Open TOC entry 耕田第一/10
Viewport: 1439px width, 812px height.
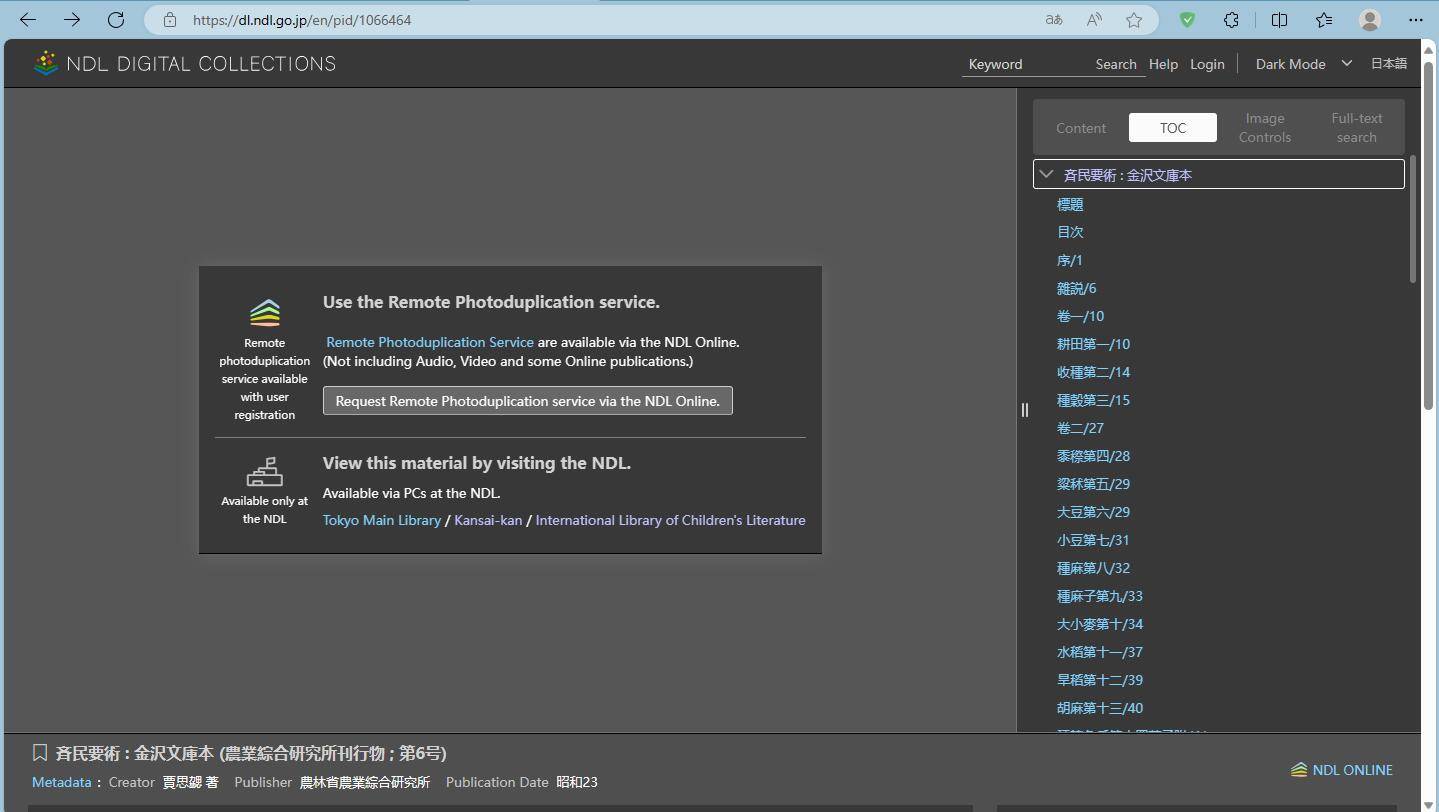click(1094, 344)
